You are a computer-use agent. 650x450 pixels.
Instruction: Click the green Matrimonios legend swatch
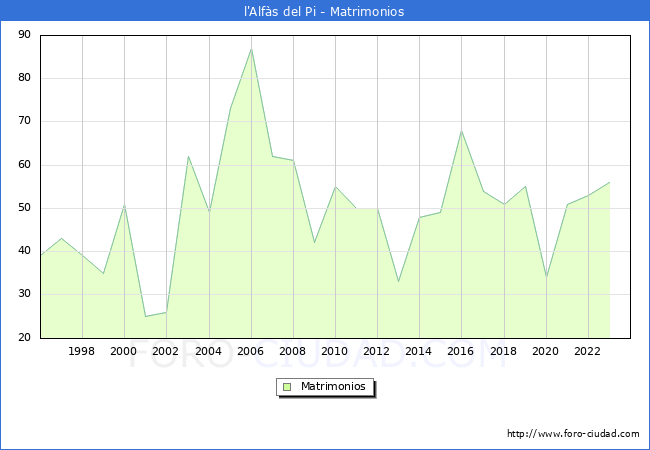[x=286, y=387]
